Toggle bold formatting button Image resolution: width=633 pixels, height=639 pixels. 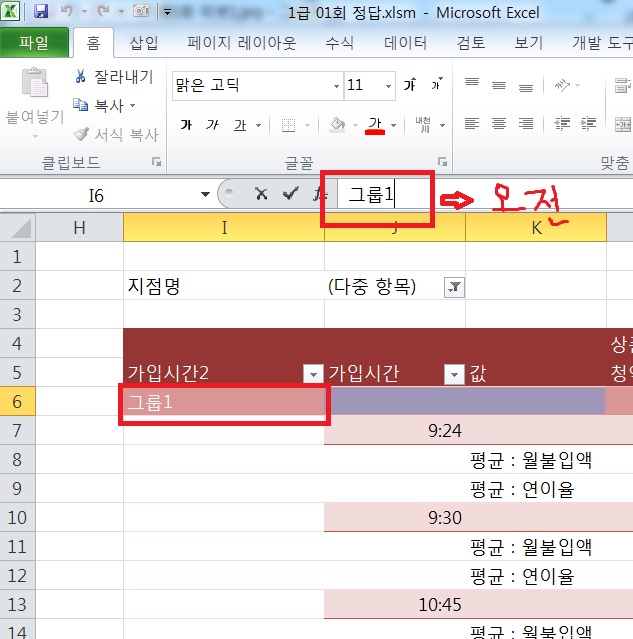pos(185,125)
